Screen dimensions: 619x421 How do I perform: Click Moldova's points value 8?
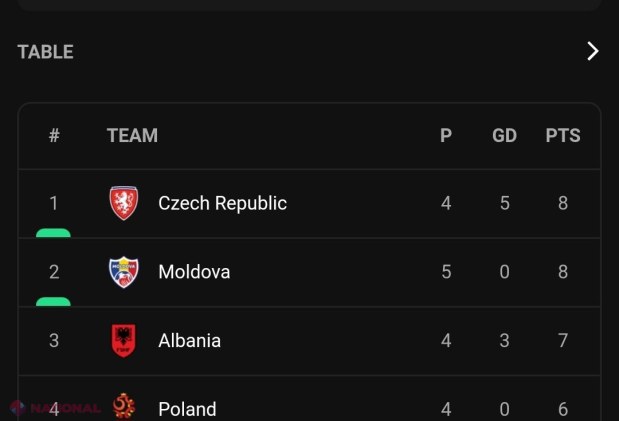[563, 272]
